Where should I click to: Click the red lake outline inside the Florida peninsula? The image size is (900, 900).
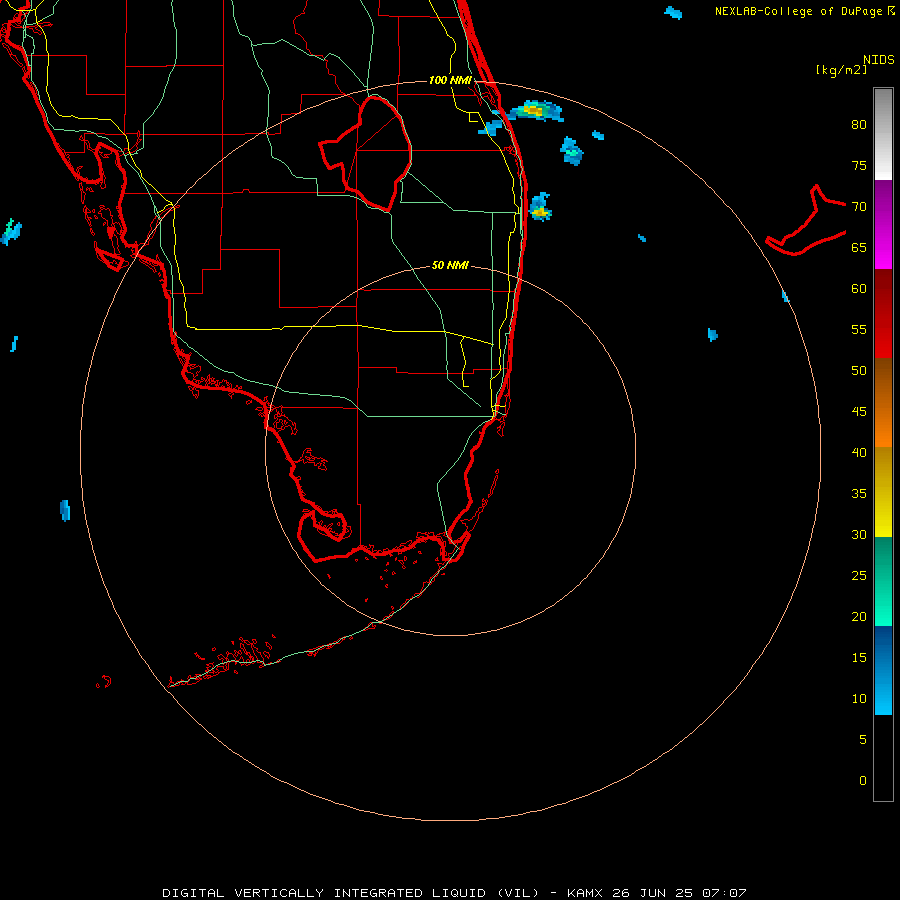tap(366, 153)
